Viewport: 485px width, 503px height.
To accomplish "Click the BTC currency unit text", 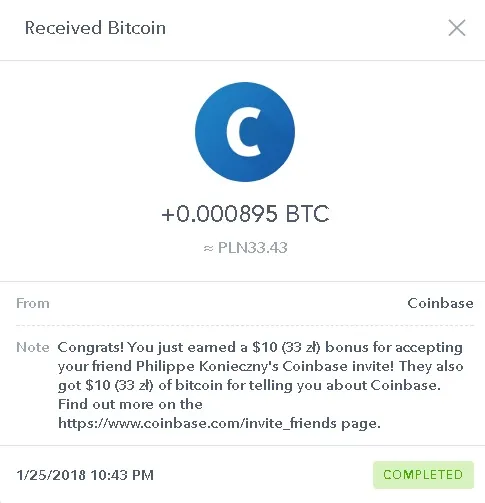I will click(x=307, y=214).
